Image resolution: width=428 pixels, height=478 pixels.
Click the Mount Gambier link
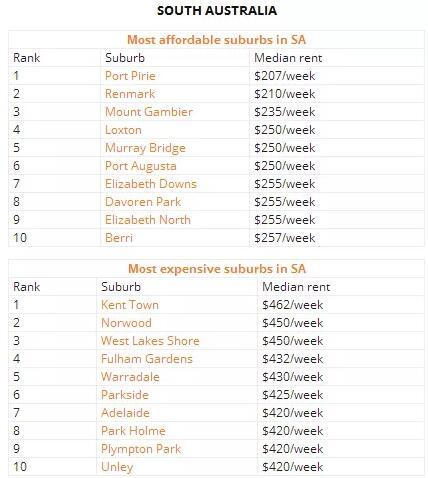coord(149,112)
